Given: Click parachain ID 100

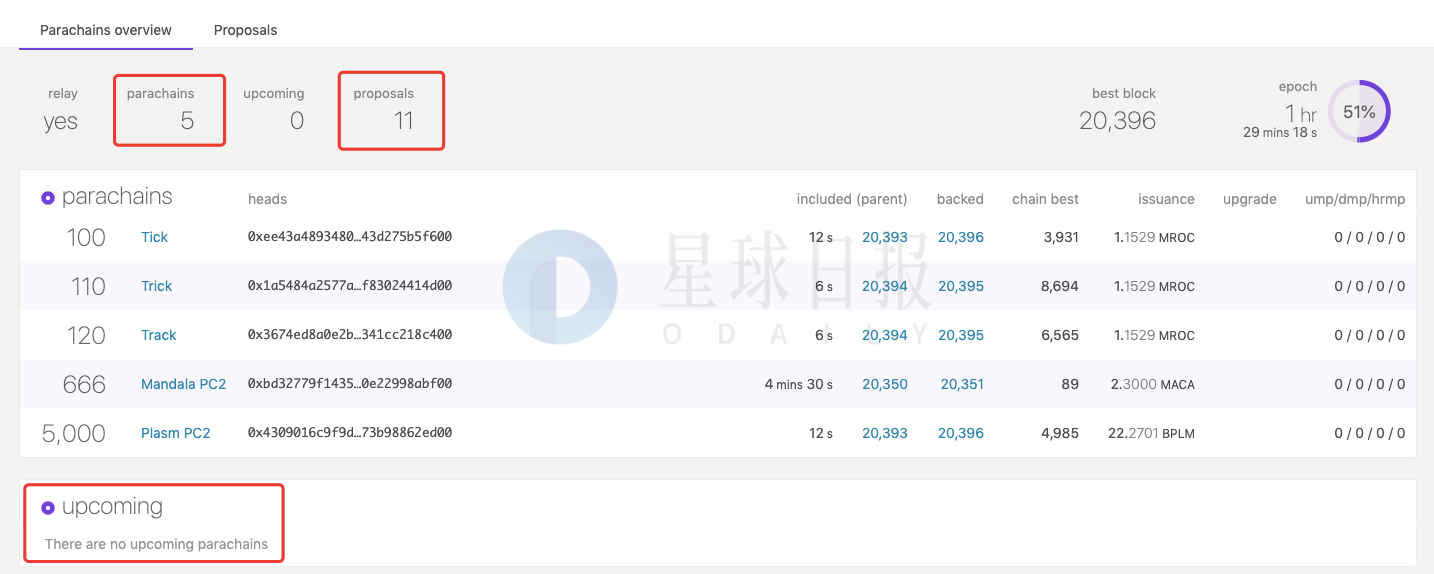Looking at the screenshot, I should pos(86,237).
